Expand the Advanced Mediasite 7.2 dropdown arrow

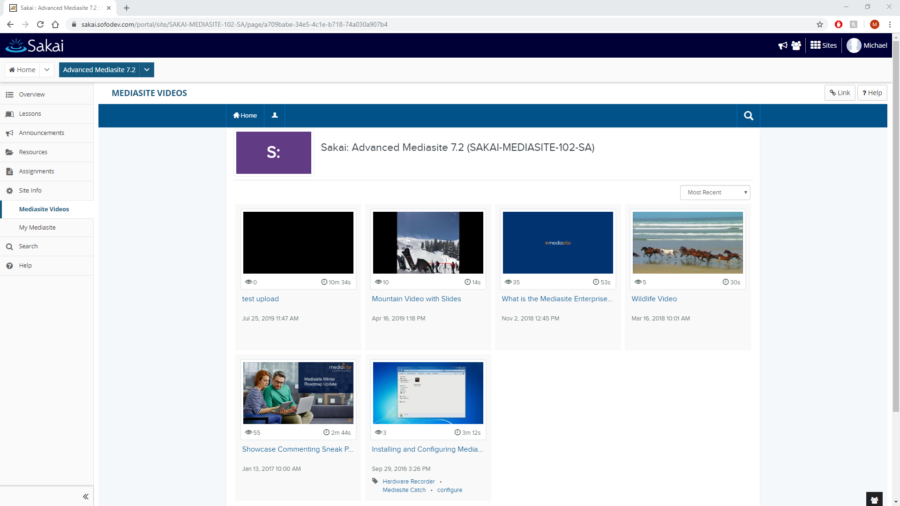(147, 69)
